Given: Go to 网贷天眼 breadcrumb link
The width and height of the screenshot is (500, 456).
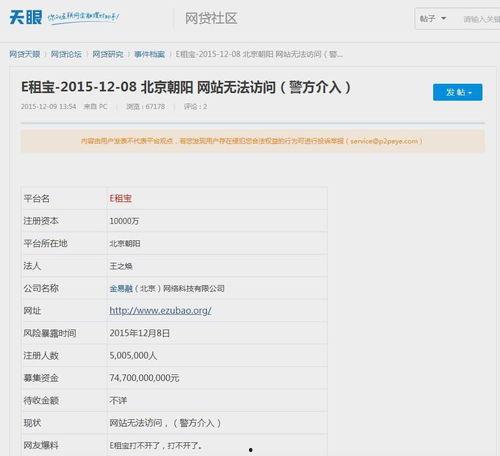Looking at the screenshot, I should (x=25, y=54).
